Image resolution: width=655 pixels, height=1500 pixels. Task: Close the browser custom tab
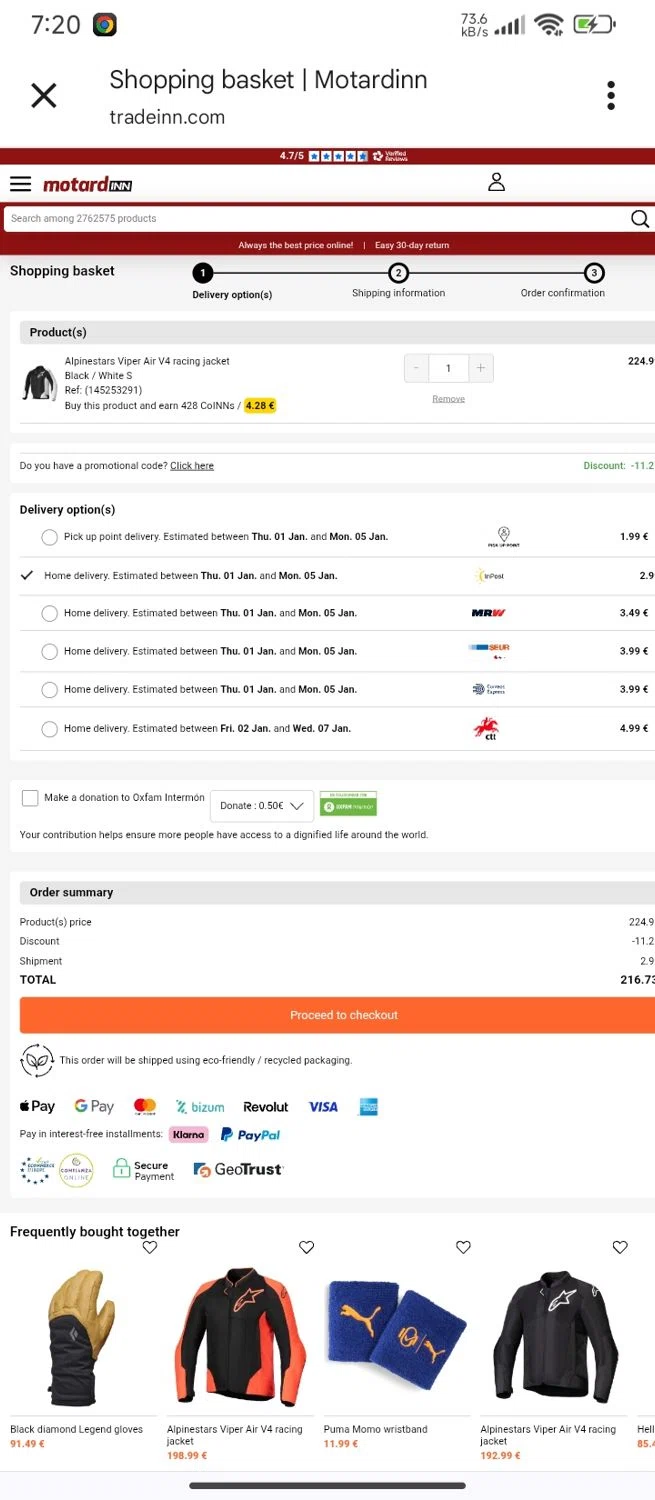tap(44, 96)
